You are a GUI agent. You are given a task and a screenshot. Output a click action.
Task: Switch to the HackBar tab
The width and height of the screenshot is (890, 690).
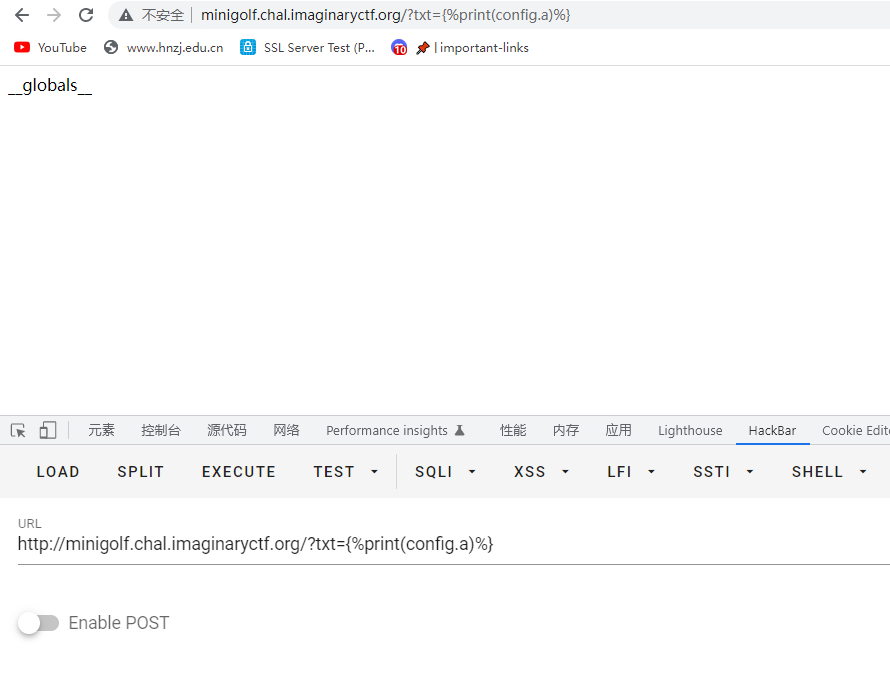[772, 430]
